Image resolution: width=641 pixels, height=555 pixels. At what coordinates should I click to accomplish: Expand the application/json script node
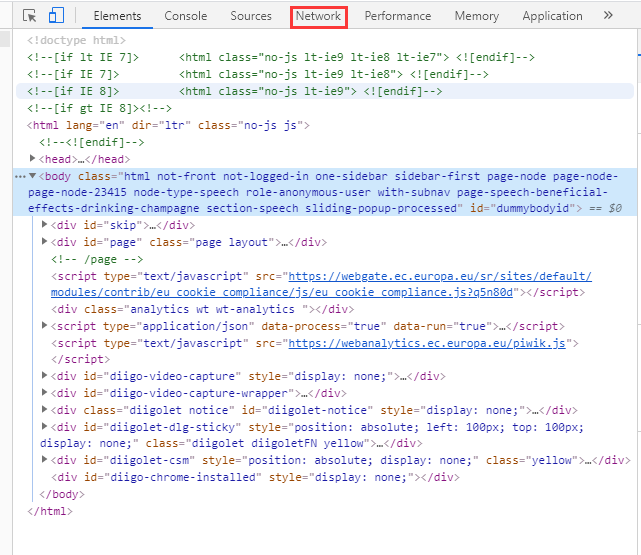(45, 325)
